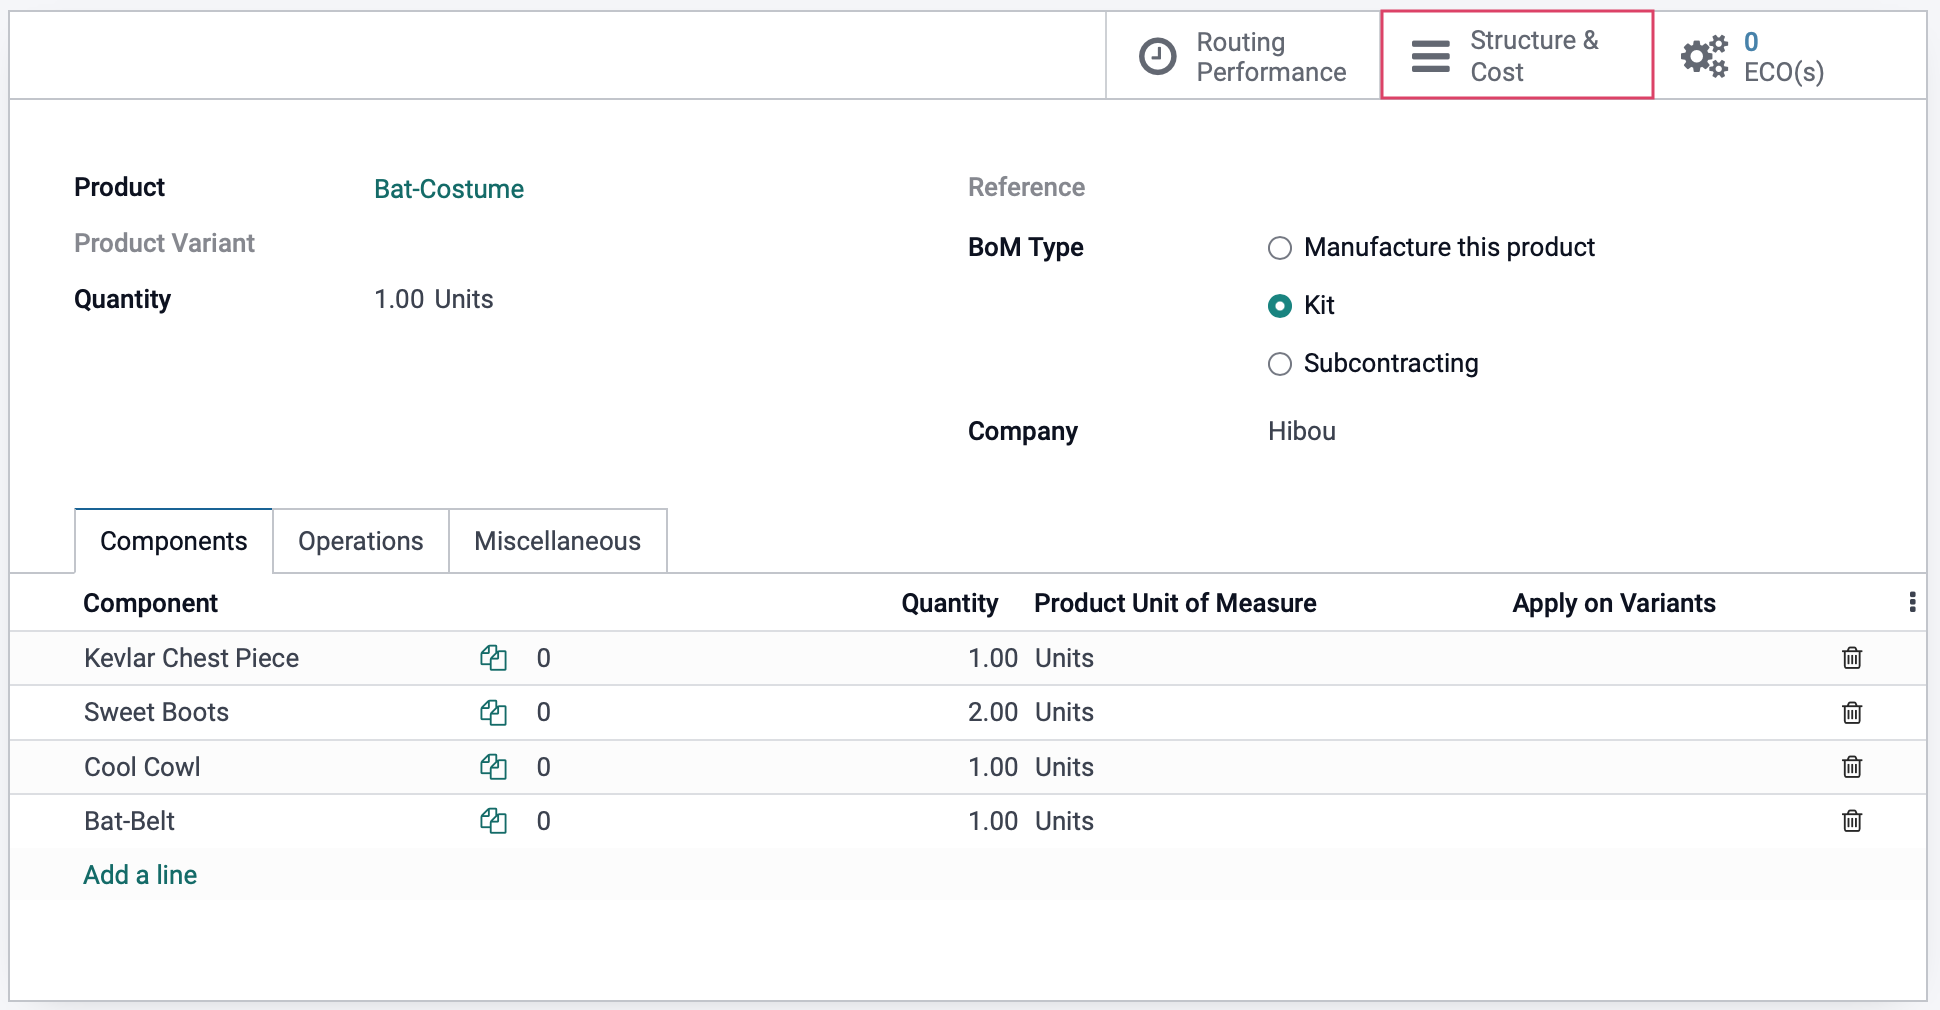The width and height of the screenshot is (1940, 1010).
Task: Open Routing Performance clock icon
Action: coord(1158,56)
